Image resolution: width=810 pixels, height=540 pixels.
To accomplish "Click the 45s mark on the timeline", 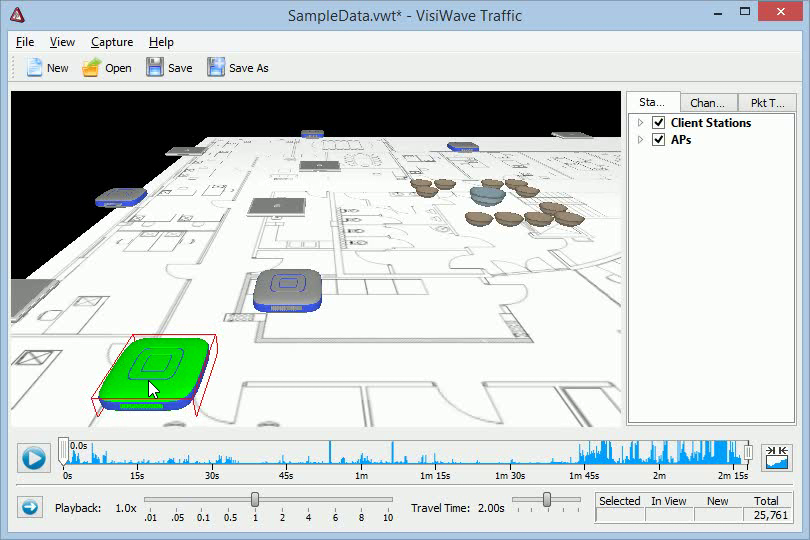I will 286,475.
